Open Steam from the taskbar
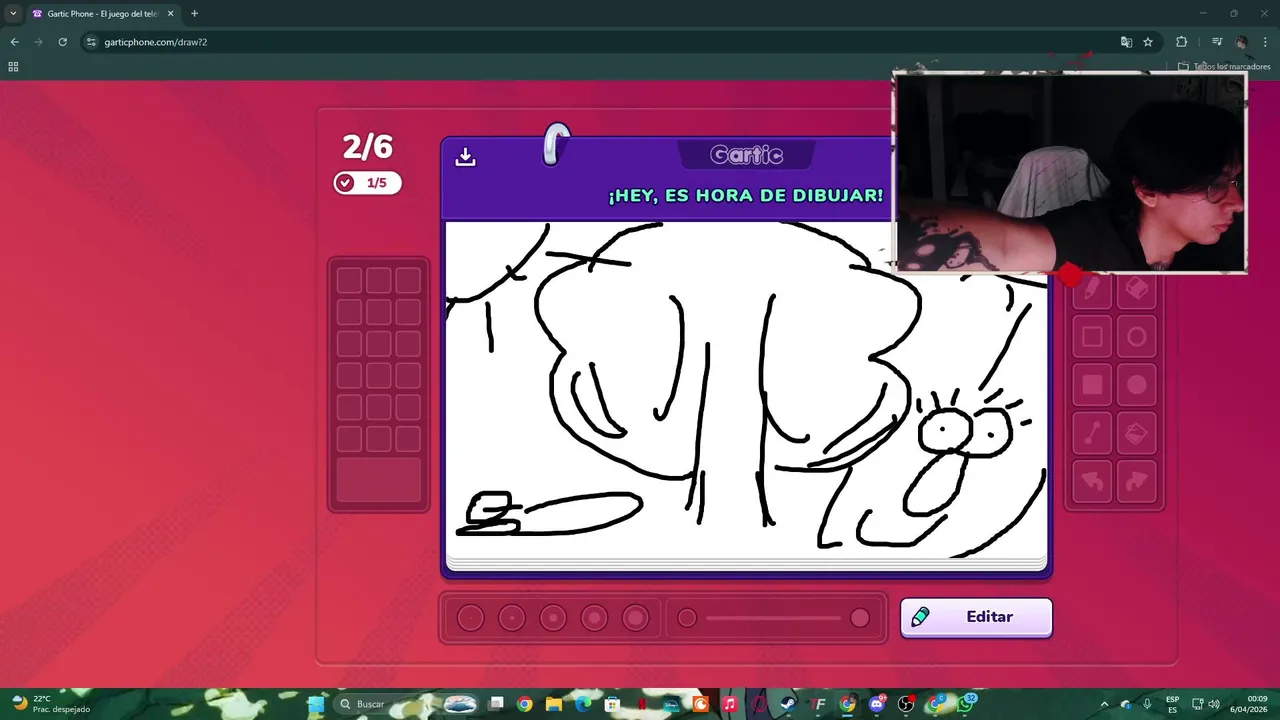Viewport: 1280px width, 720px height. click(x=788, y=704)
